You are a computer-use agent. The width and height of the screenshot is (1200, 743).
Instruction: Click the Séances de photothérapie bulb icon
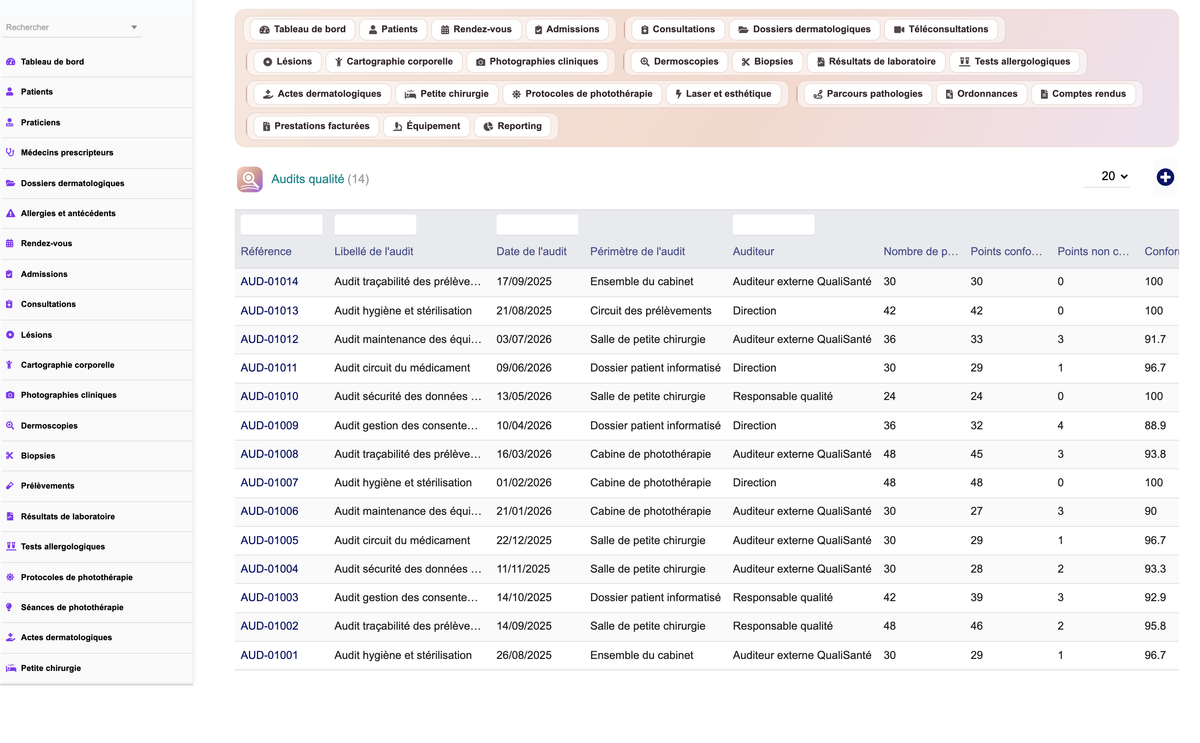(10, 607)
